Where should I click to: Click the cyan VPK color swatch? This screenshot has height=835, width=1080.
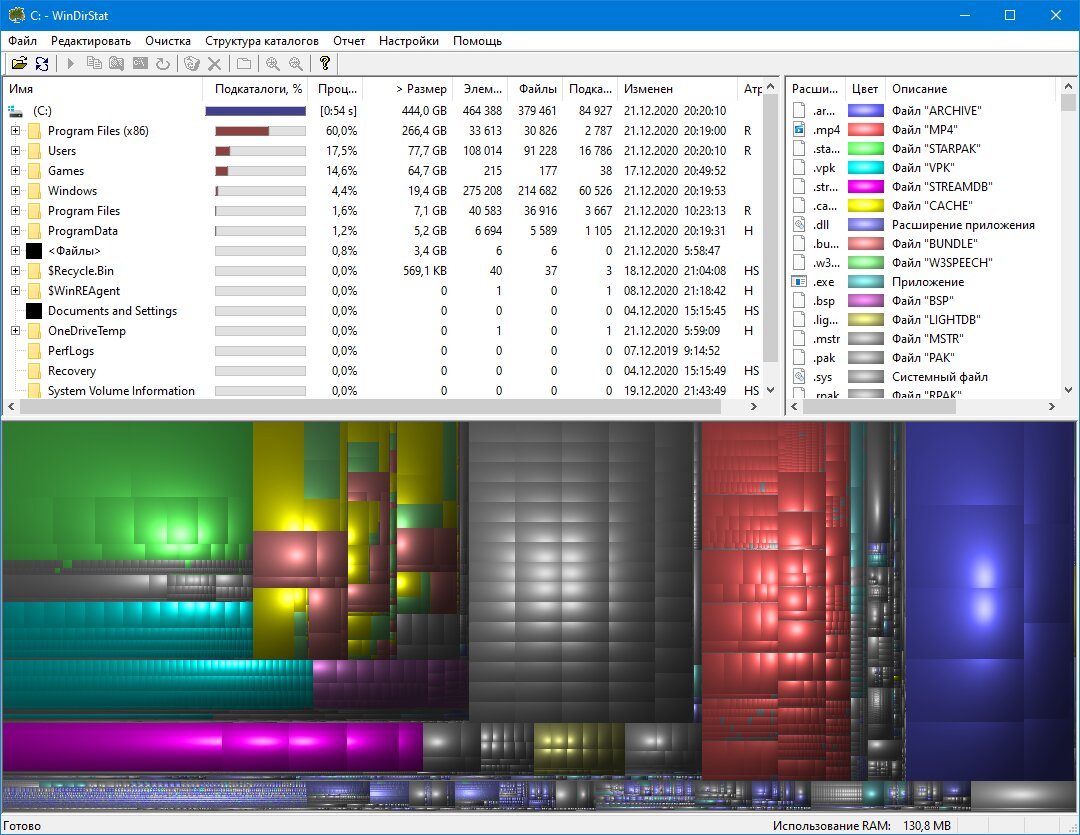tap(865, 167)
